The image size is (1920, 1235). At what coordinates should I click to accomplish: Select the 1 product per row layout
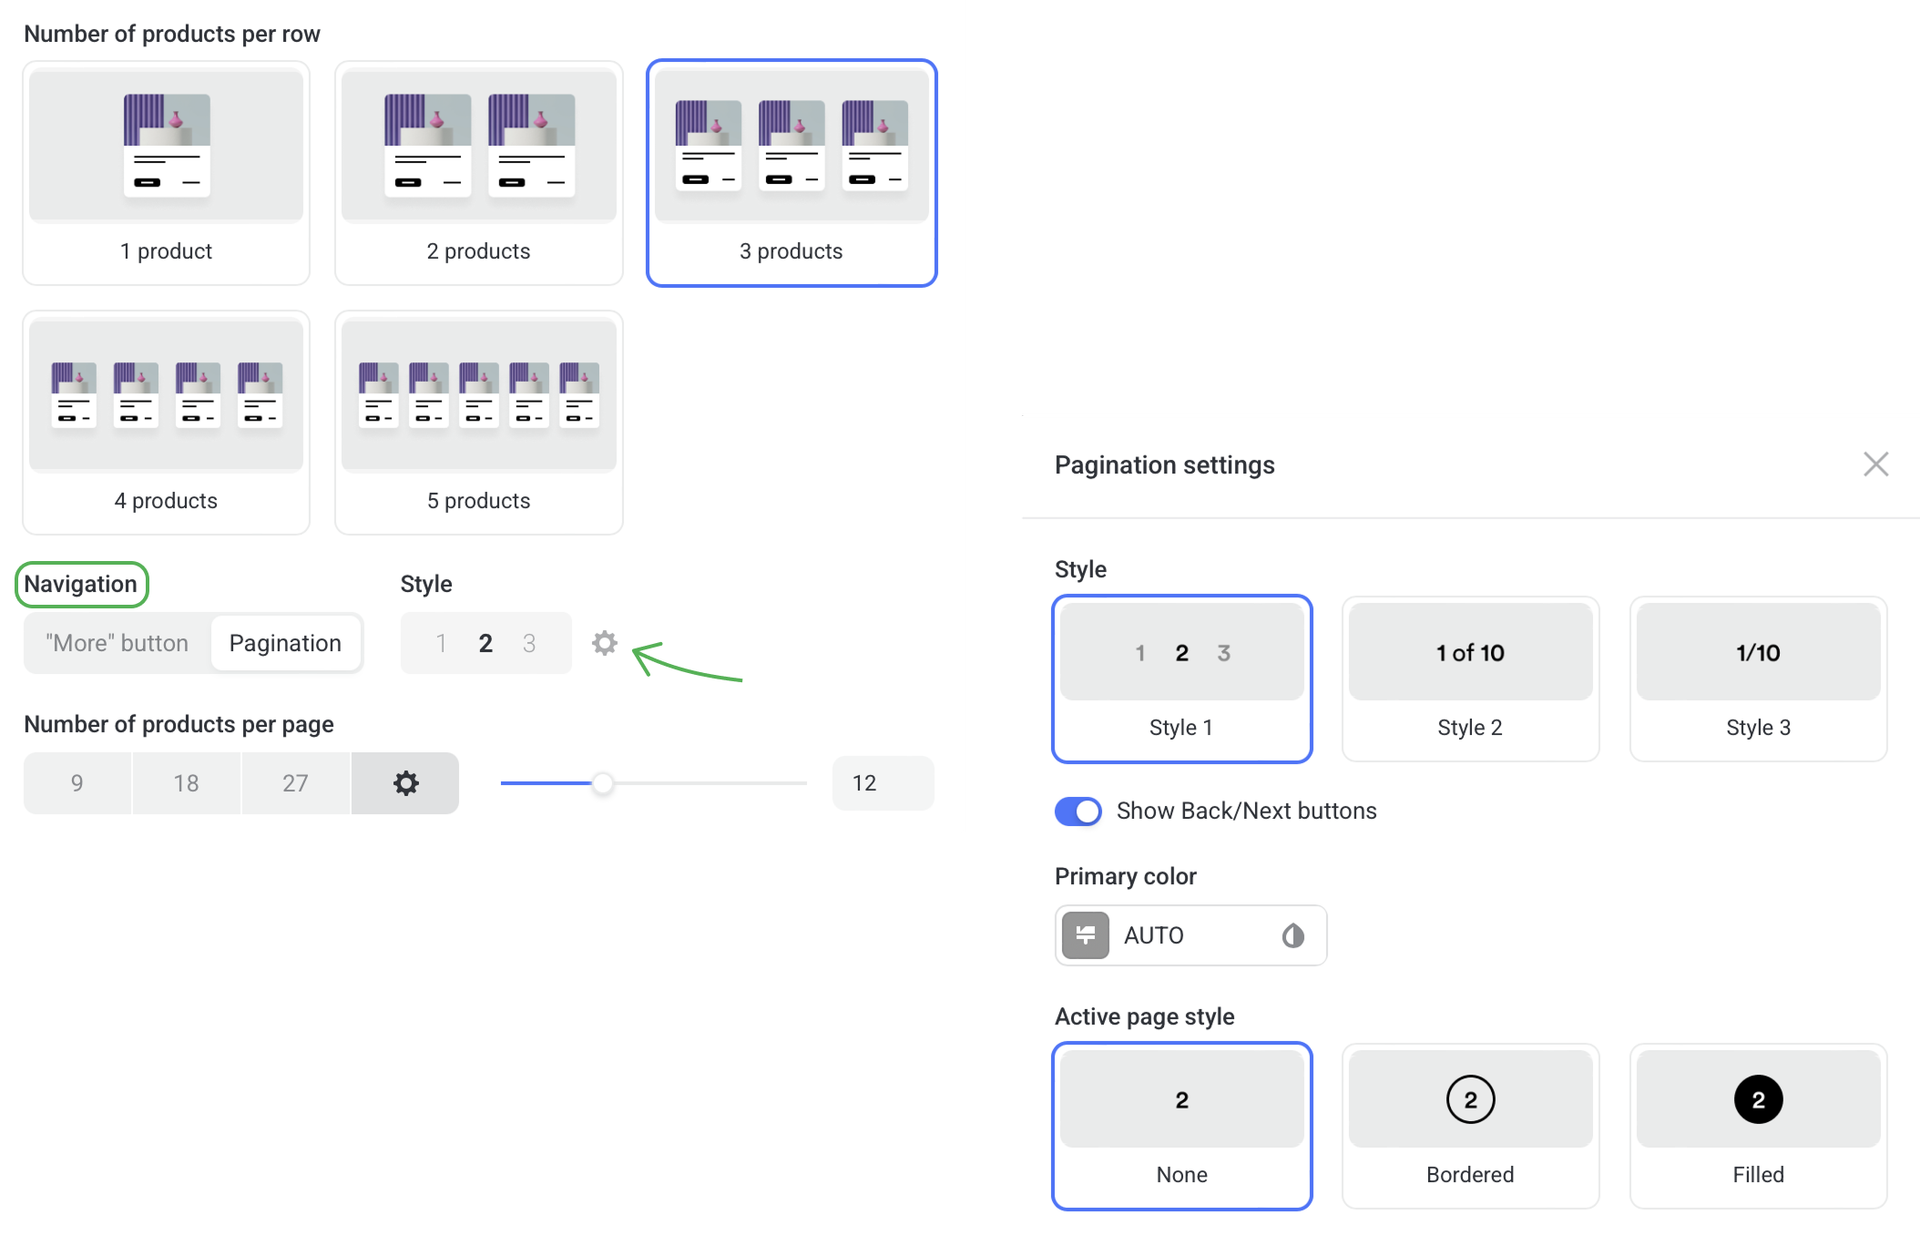click(x=166, y=173)
